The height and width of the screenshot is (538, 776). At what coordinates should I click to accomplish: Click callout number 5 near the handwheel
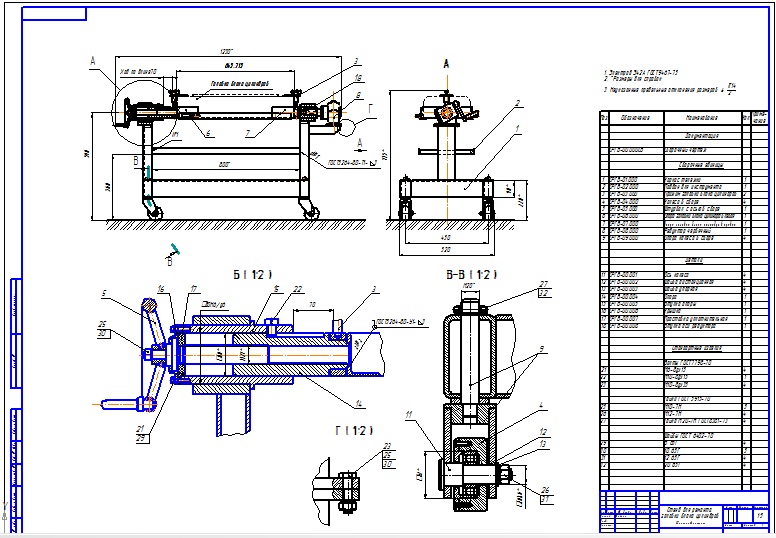tap(103, 294)
